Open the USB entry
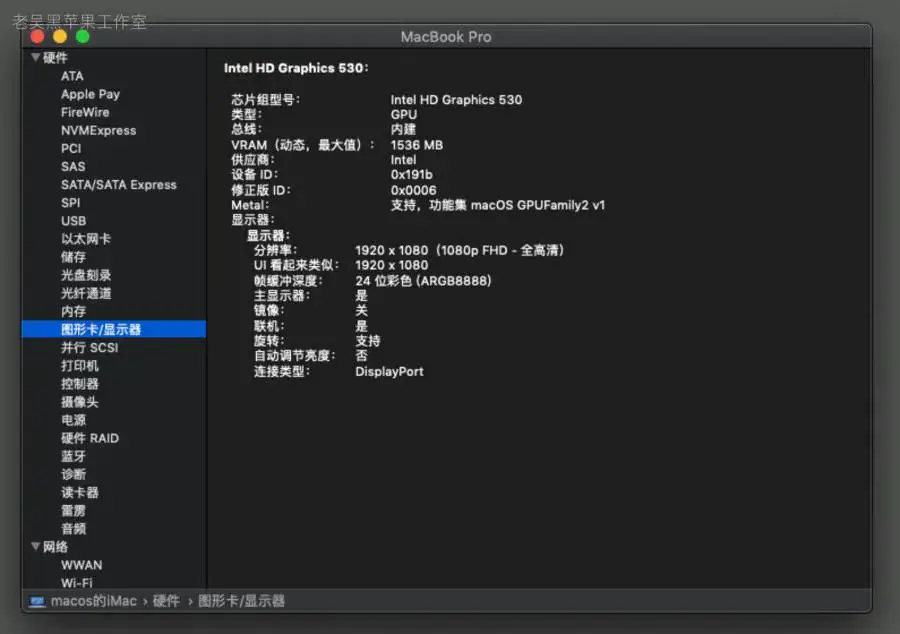The image size is (900, 634). tap(73, 221)
